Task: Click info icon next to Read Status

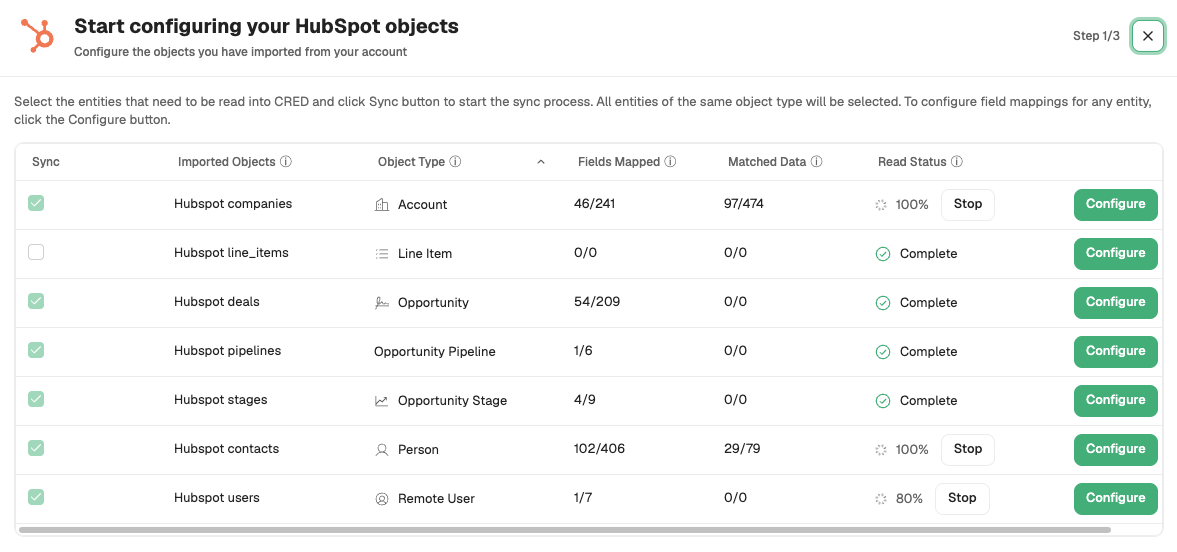Action: 957,161
